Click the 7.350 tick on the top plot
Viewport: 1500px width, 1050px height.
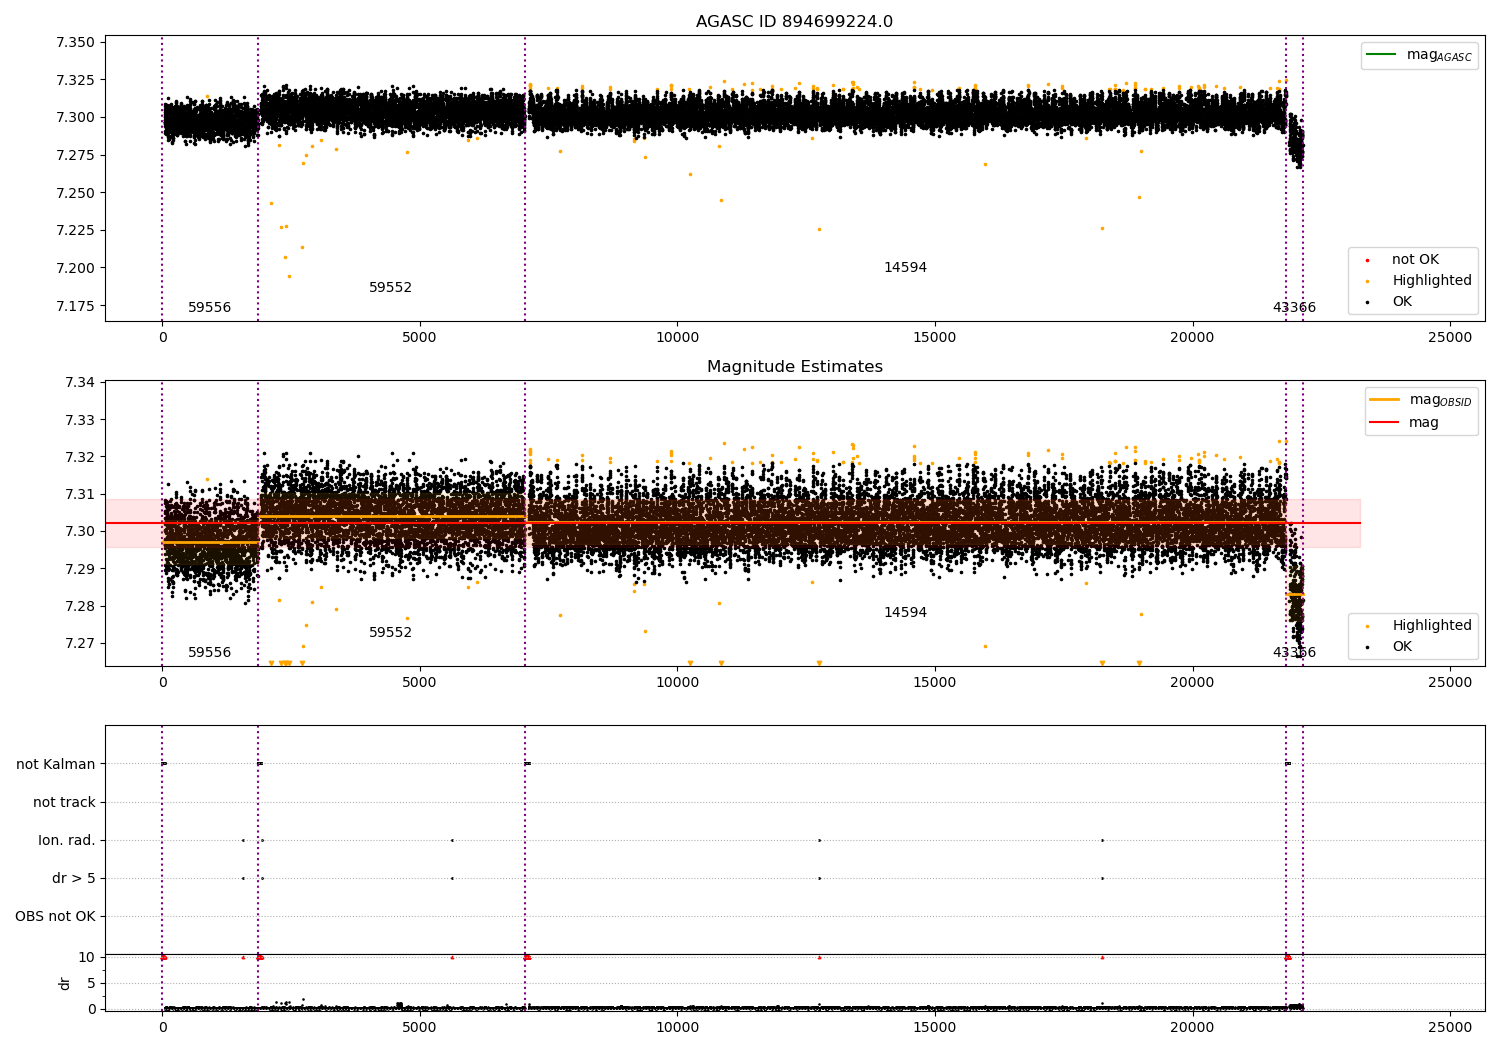point(75,43)
